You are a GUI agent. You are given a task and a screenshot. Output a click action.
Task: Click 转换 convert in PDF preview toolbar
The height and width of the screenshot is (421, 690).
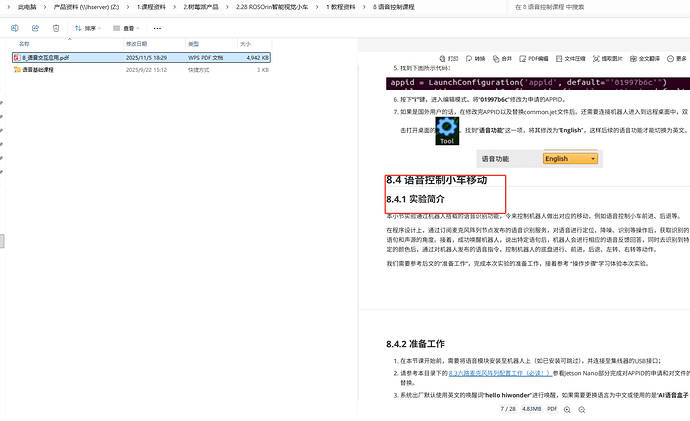pos(475,59)
